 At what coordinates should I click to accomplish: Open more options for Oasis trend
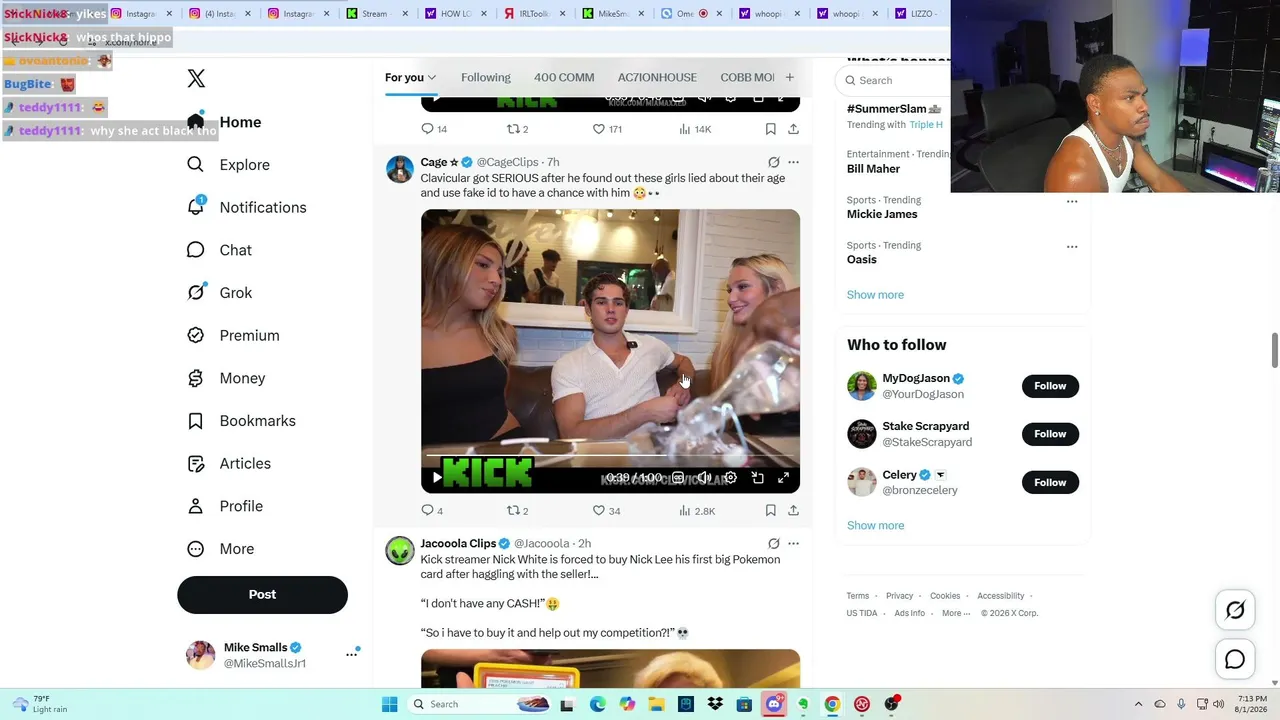coord(1072,246)
